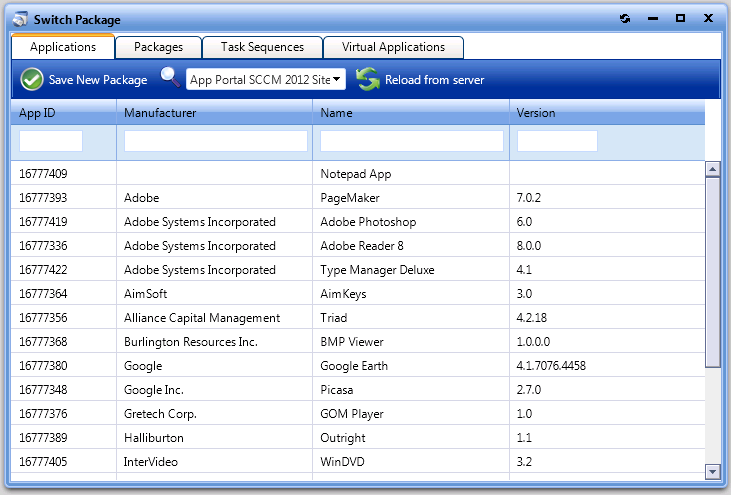Select the GOM Player row
The image size is (731, 495).
coord(358,413)
